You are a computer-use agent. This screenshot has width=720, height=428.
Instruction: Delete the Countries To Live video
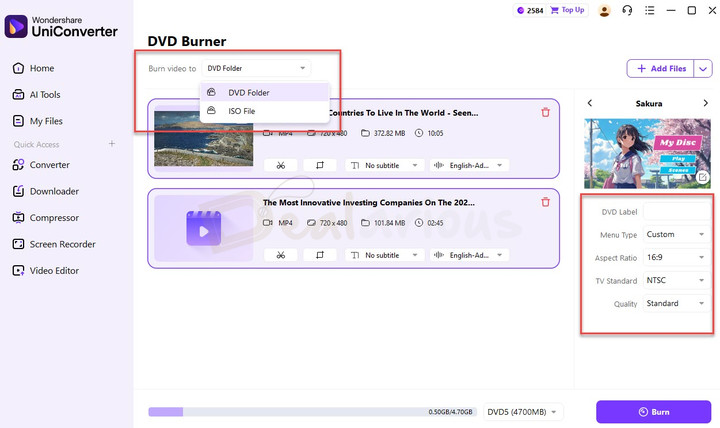tap(546, 112)
